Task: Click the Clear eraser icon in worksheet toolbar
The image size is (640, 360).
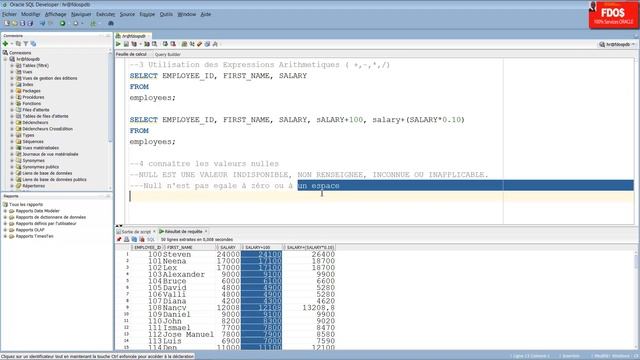Action: [x=200, y=44]
